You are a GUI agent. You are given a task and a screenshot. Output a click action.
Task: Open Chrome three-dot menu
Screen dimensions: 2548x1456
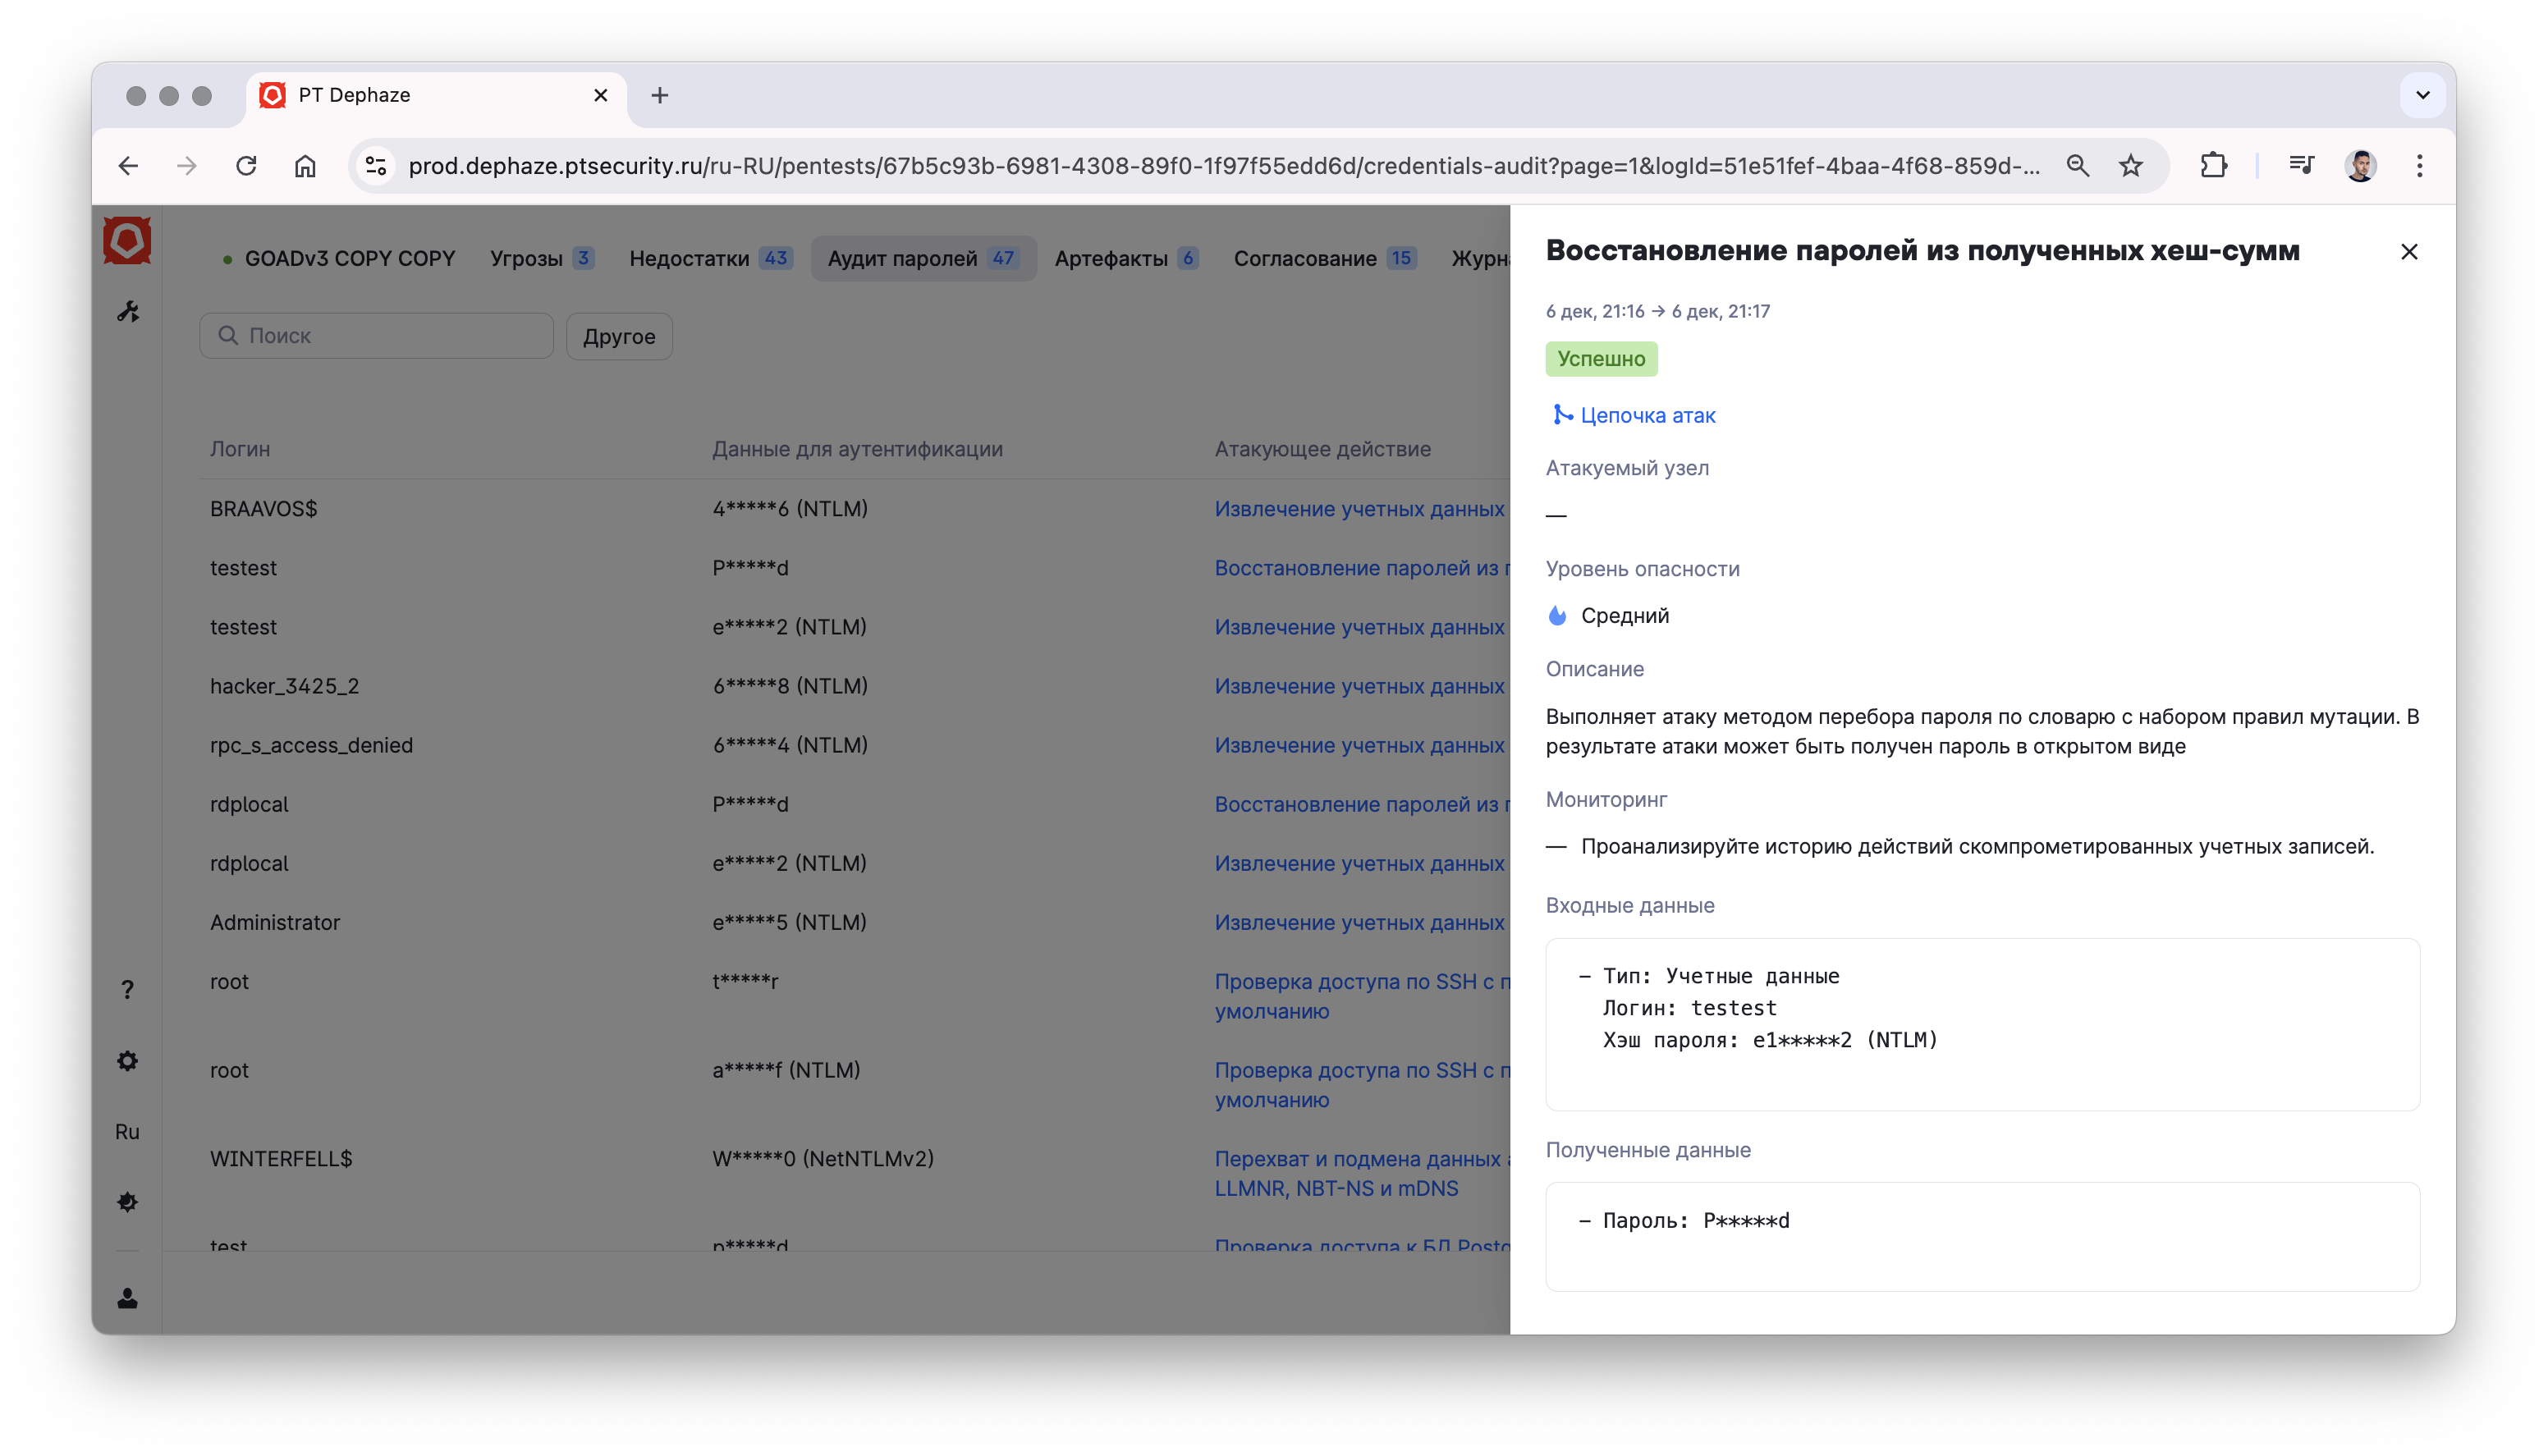[2419, 166]
